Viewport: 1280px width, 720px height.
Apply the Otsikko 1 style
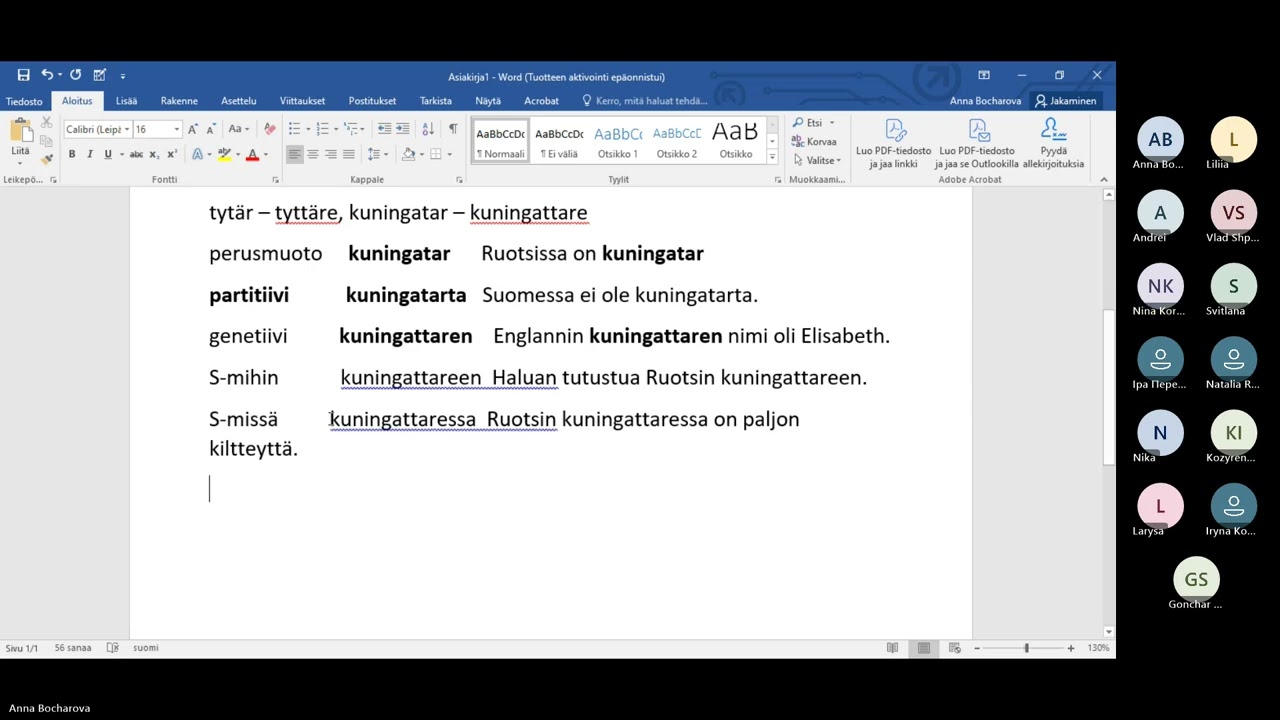pos(617,141)
